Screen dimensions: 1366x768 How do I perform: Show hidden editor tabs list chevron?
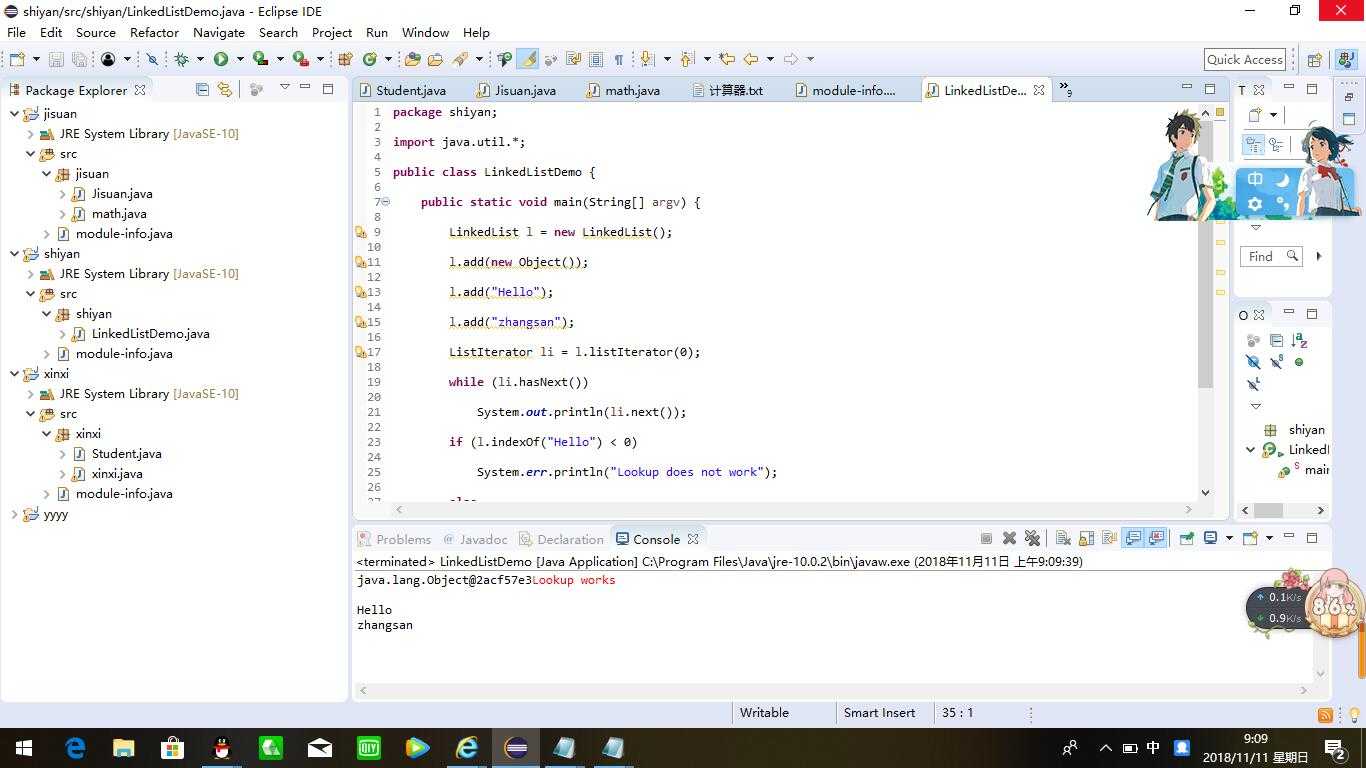click(x=1066, y=90)
